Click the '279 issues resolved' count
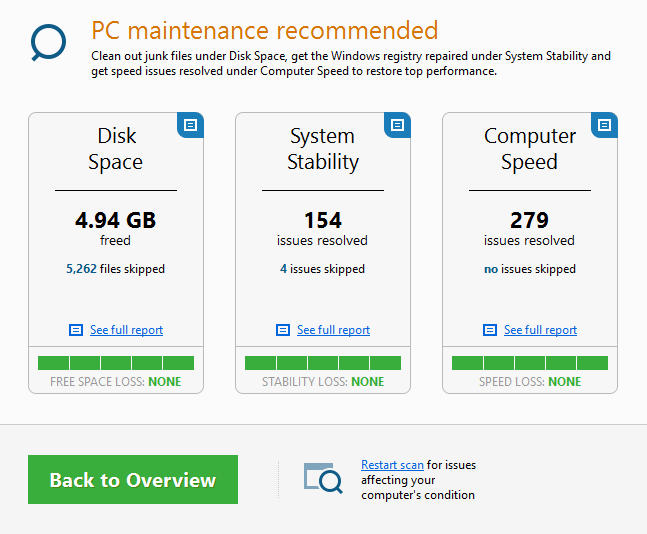This screenshot has width=647, height=534. pyautogui.click(x=530, y=220)
